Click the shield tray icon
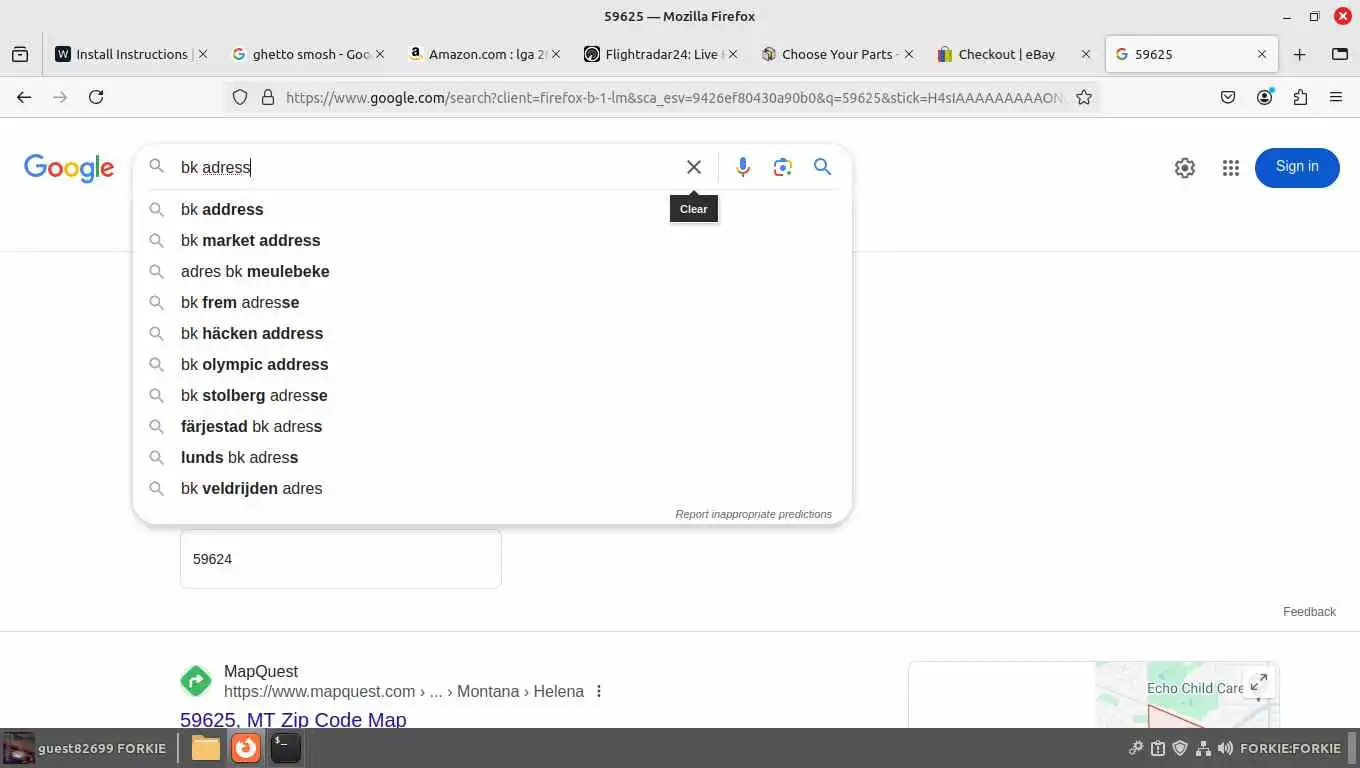The width and height of the screenshot is (1360, 768). click(x=1180, y=748)
